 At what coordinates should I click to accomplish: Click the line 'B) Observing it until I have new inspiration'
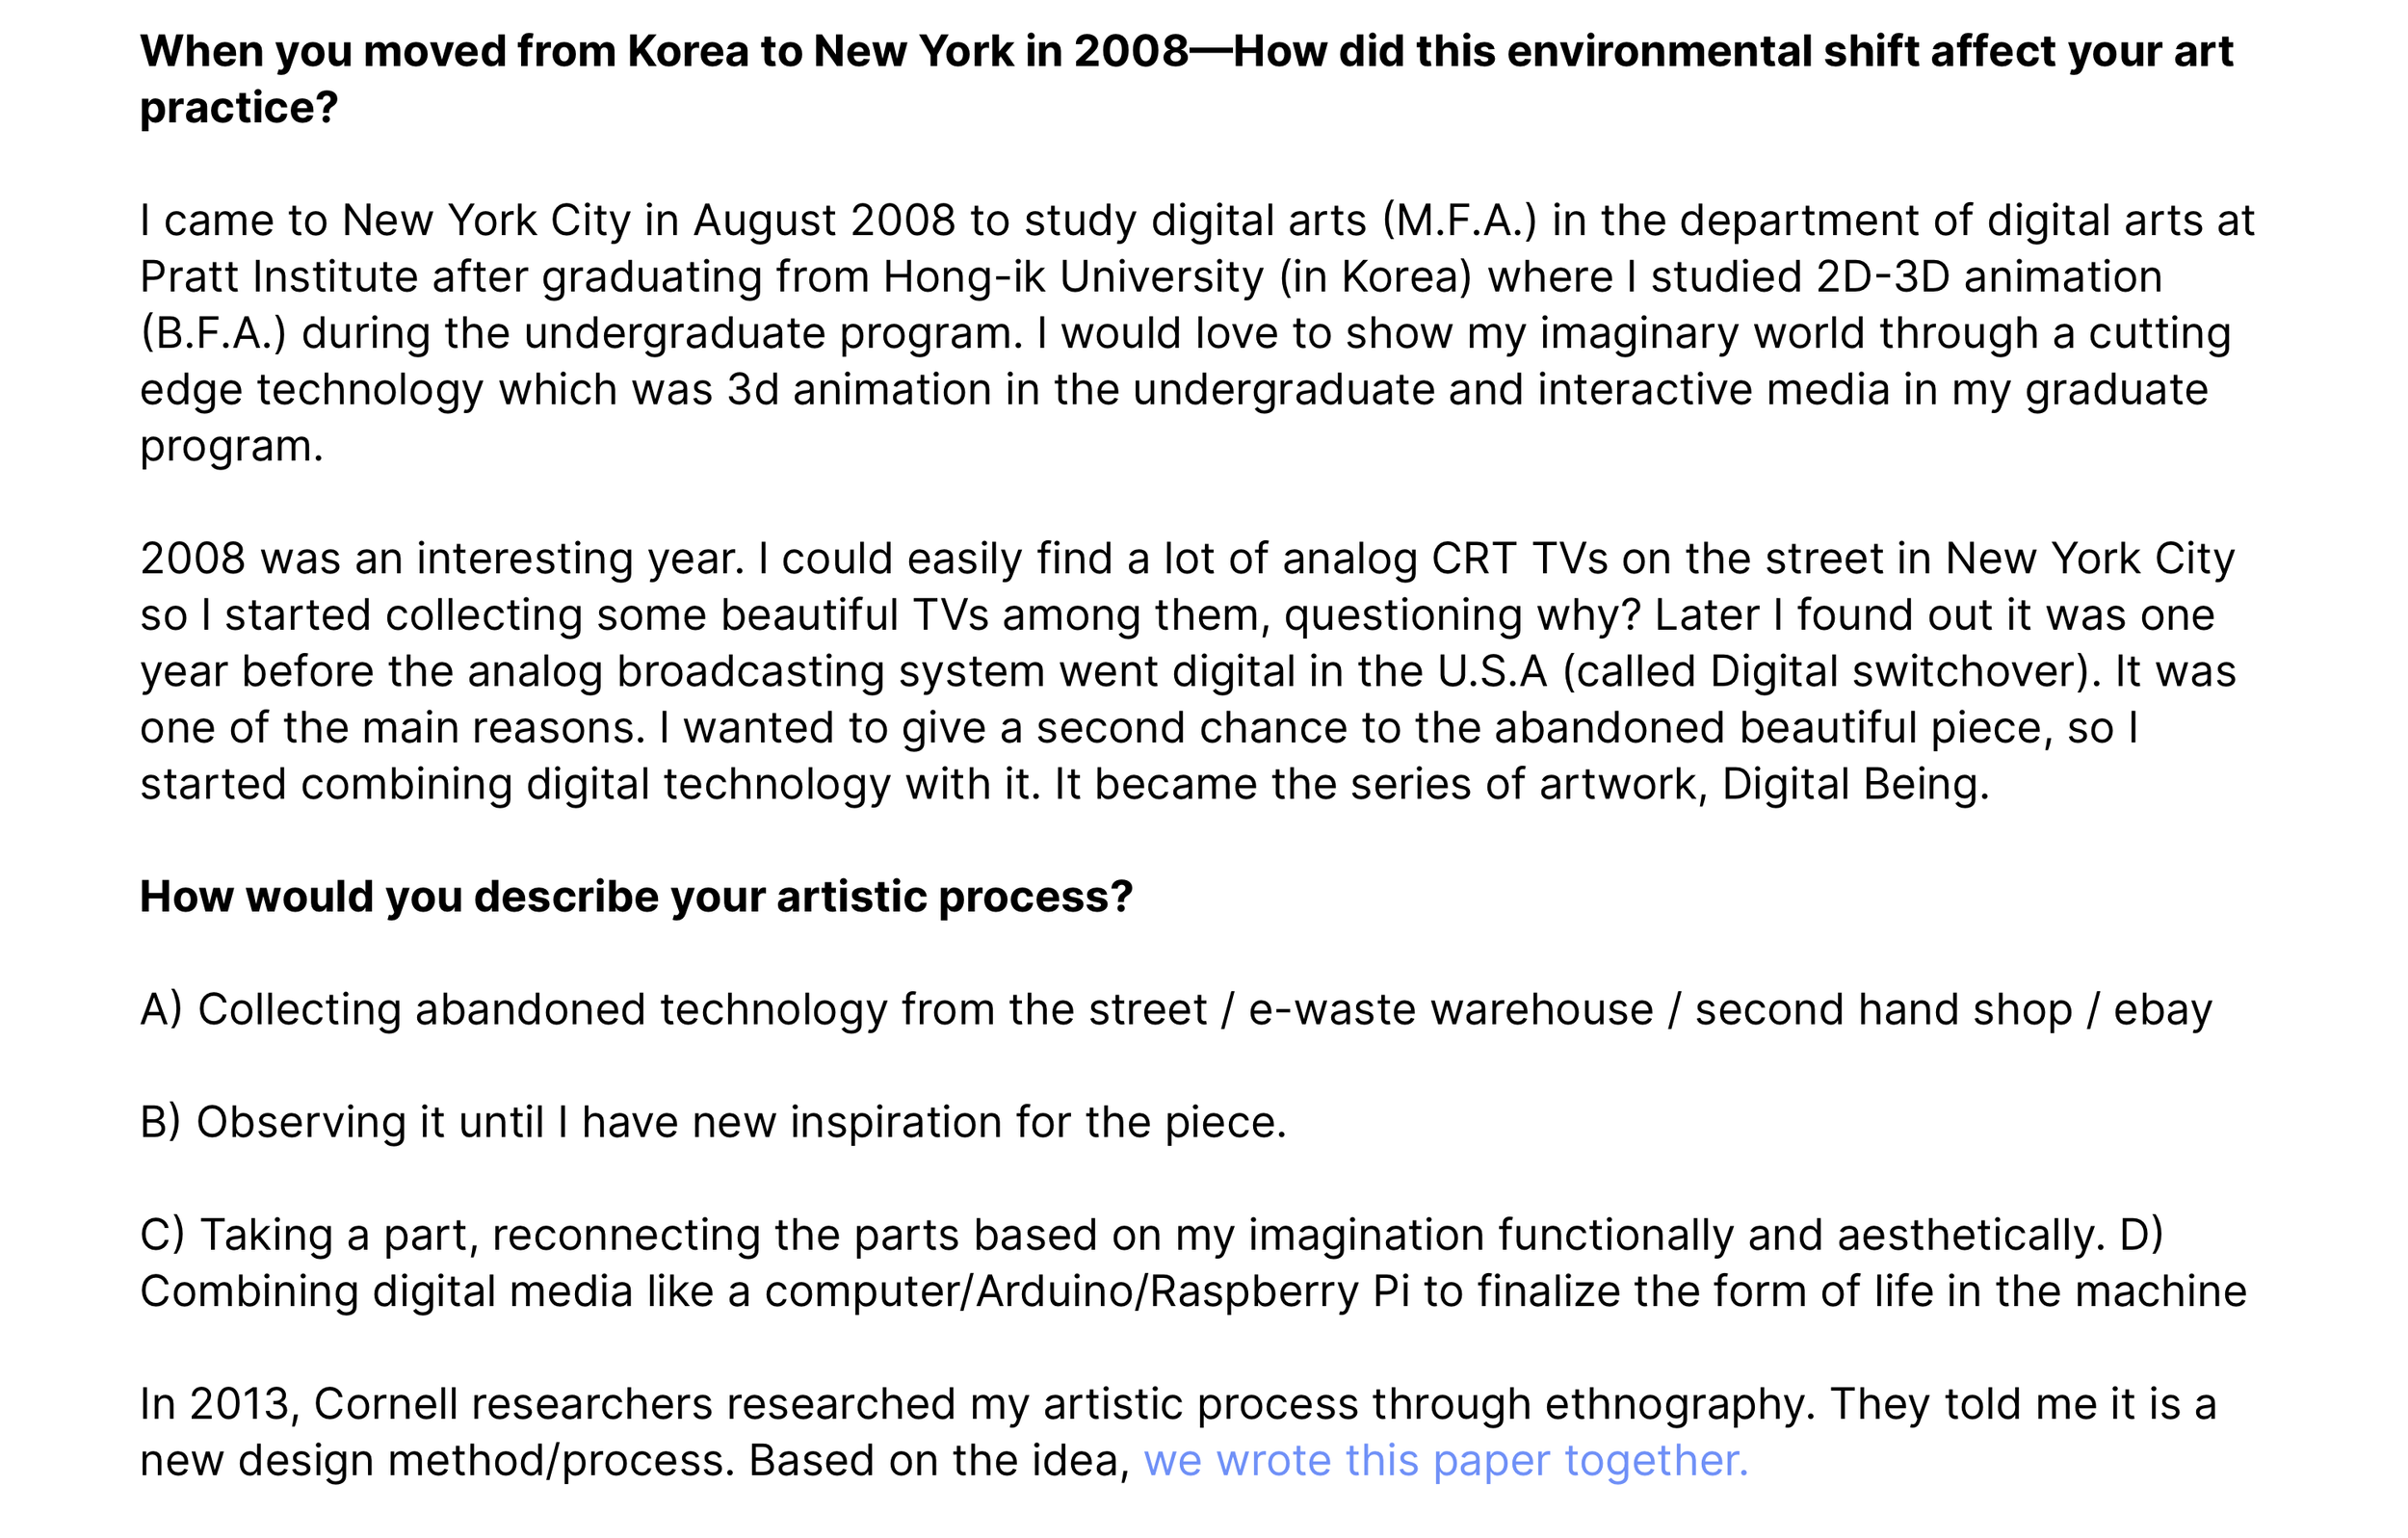713,1122
